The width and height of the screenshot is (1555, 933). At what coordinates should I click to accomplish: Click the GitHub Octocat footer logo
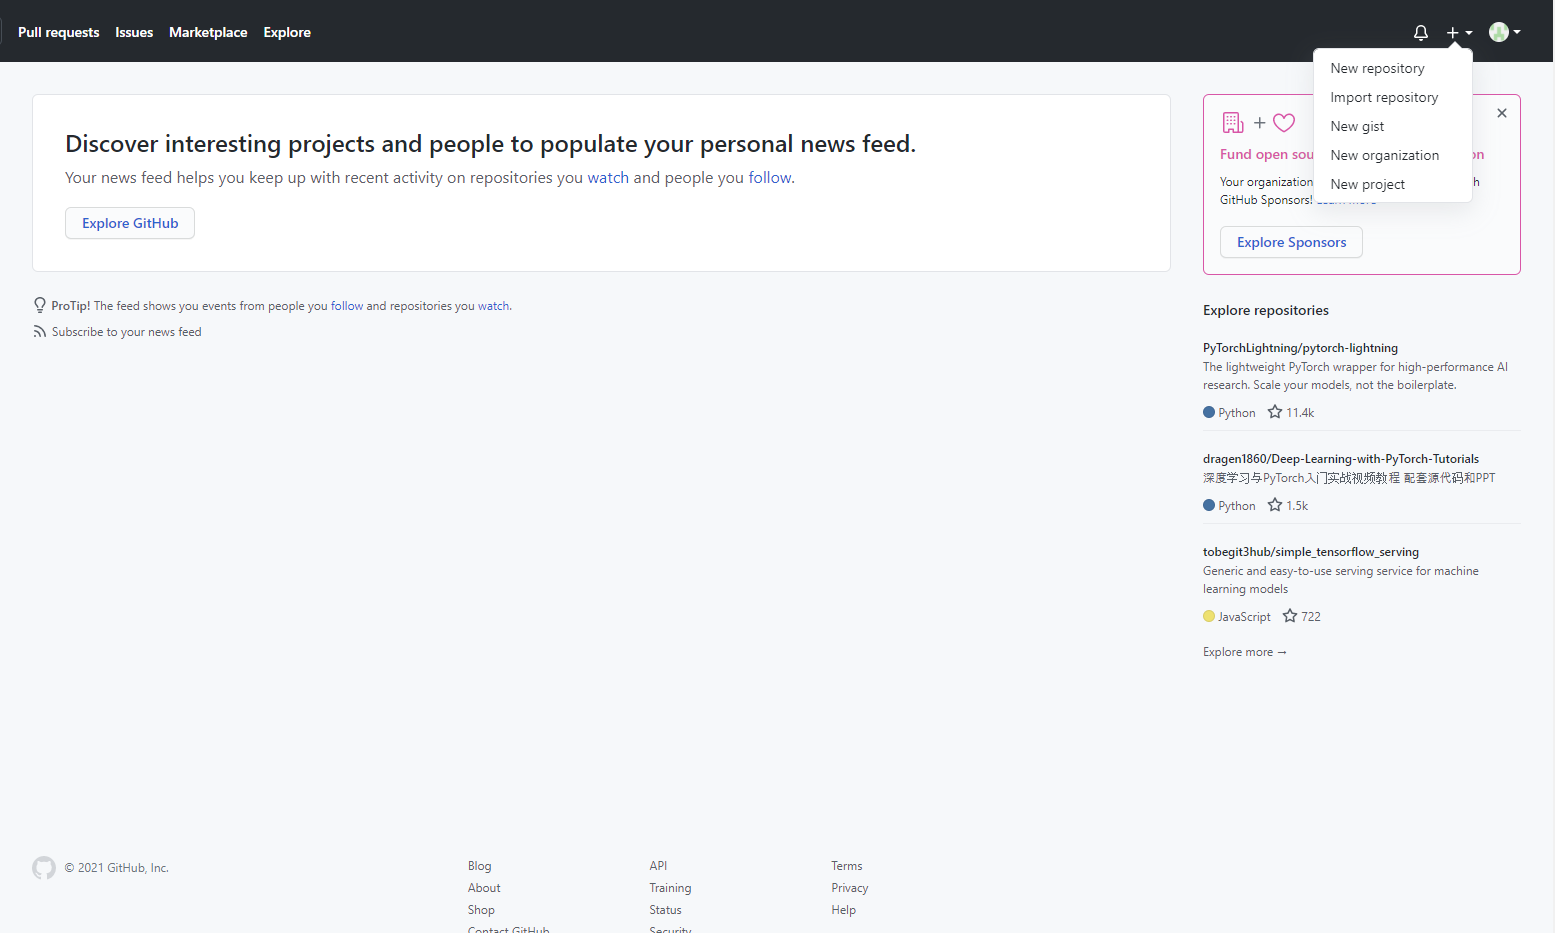tap(44, 868)
